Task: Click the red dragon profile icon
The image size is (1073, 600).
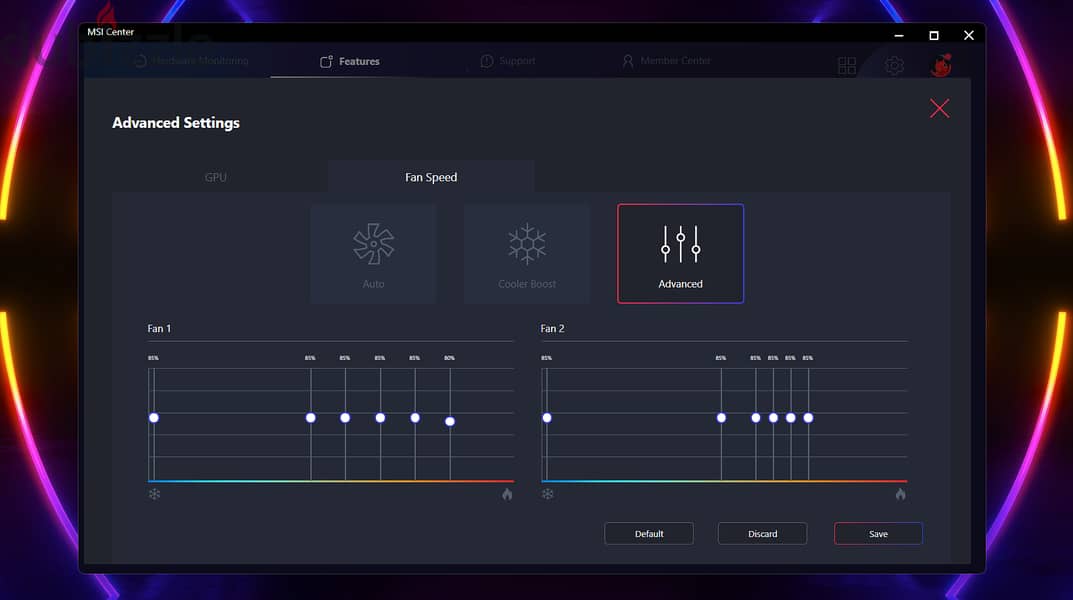Action: pos(942,65)
